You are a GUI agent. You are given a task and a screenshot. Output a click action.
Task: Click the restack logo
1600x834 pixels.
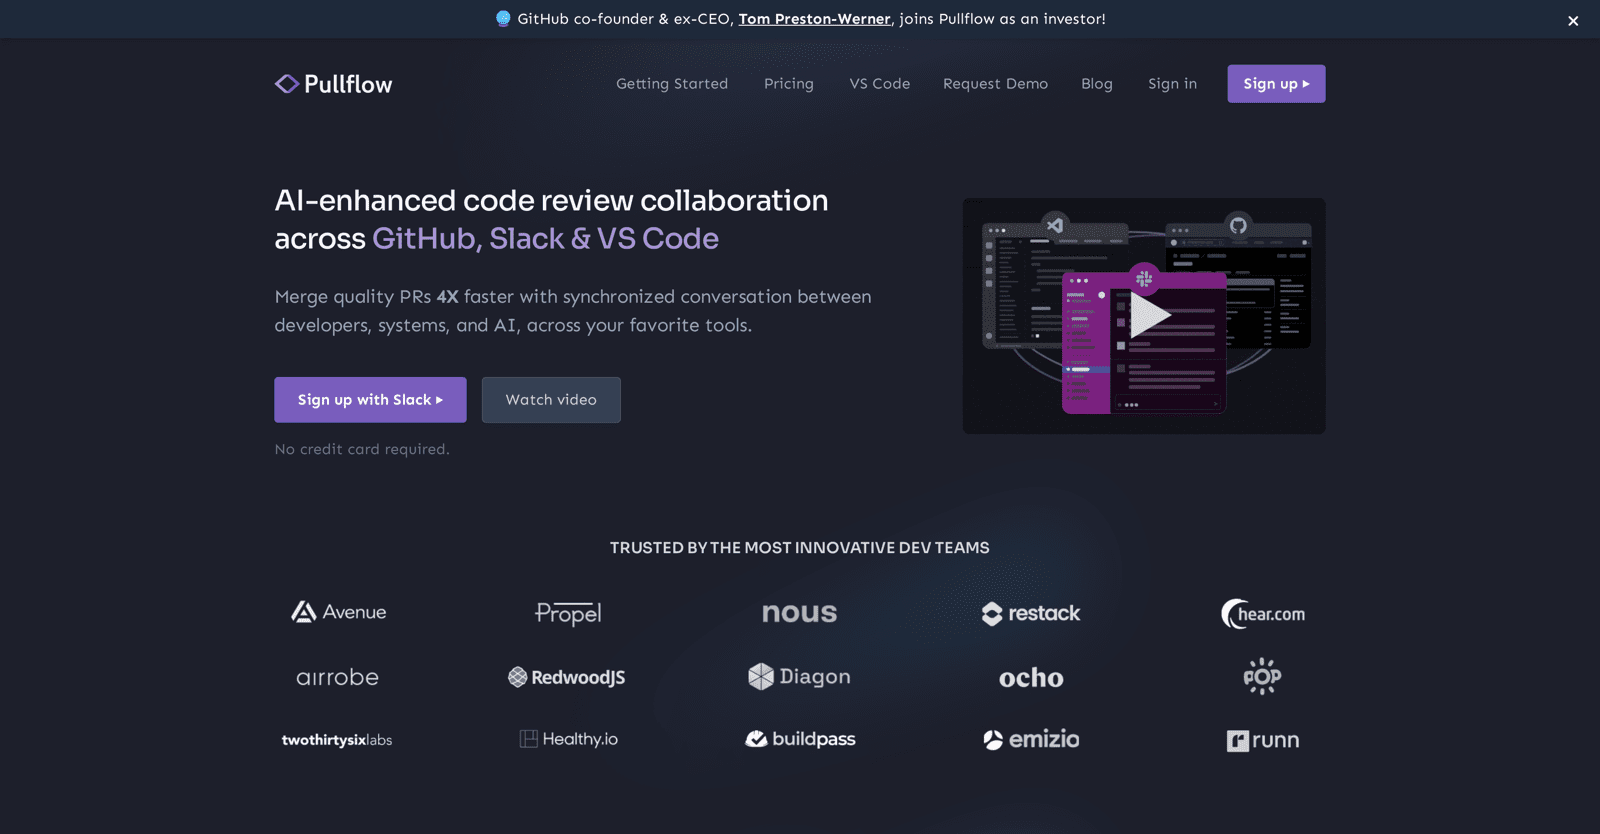click(1031, 613)
